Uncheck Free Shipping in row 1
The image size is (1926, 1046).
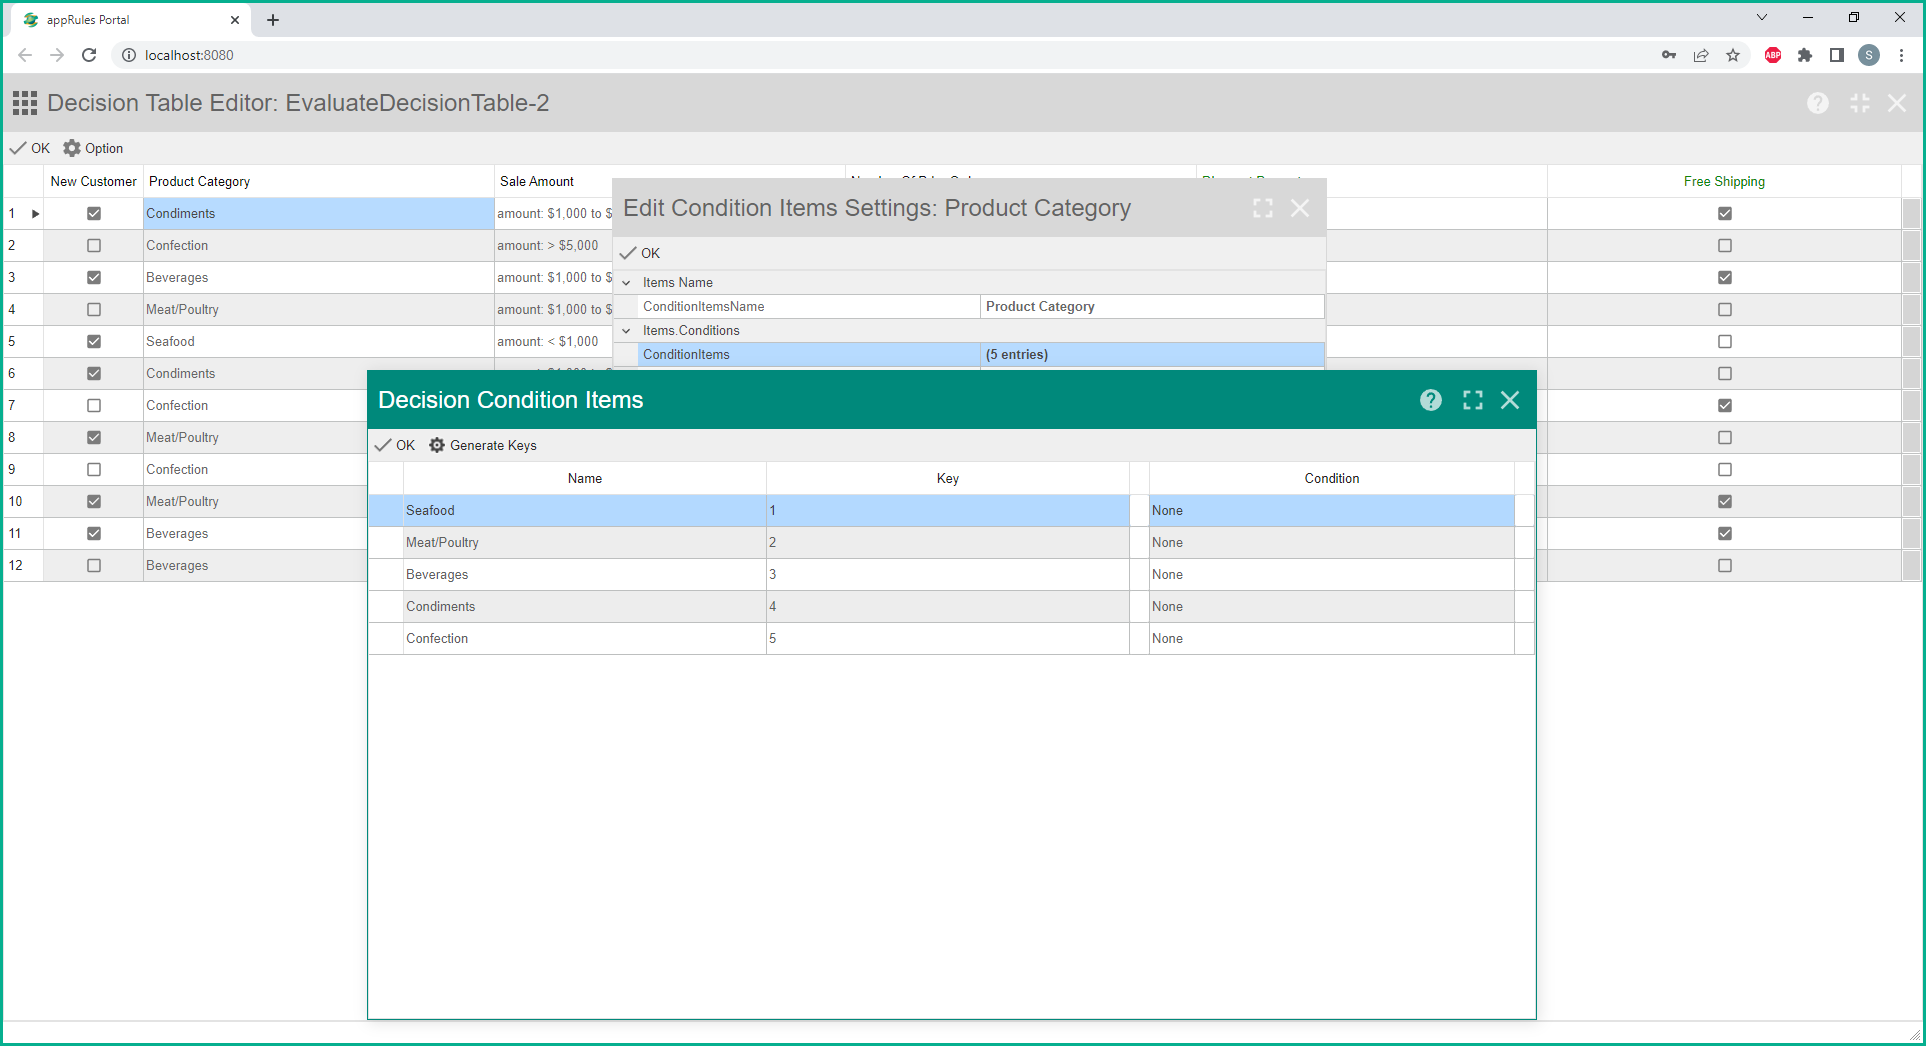[x=1725, y=213]
